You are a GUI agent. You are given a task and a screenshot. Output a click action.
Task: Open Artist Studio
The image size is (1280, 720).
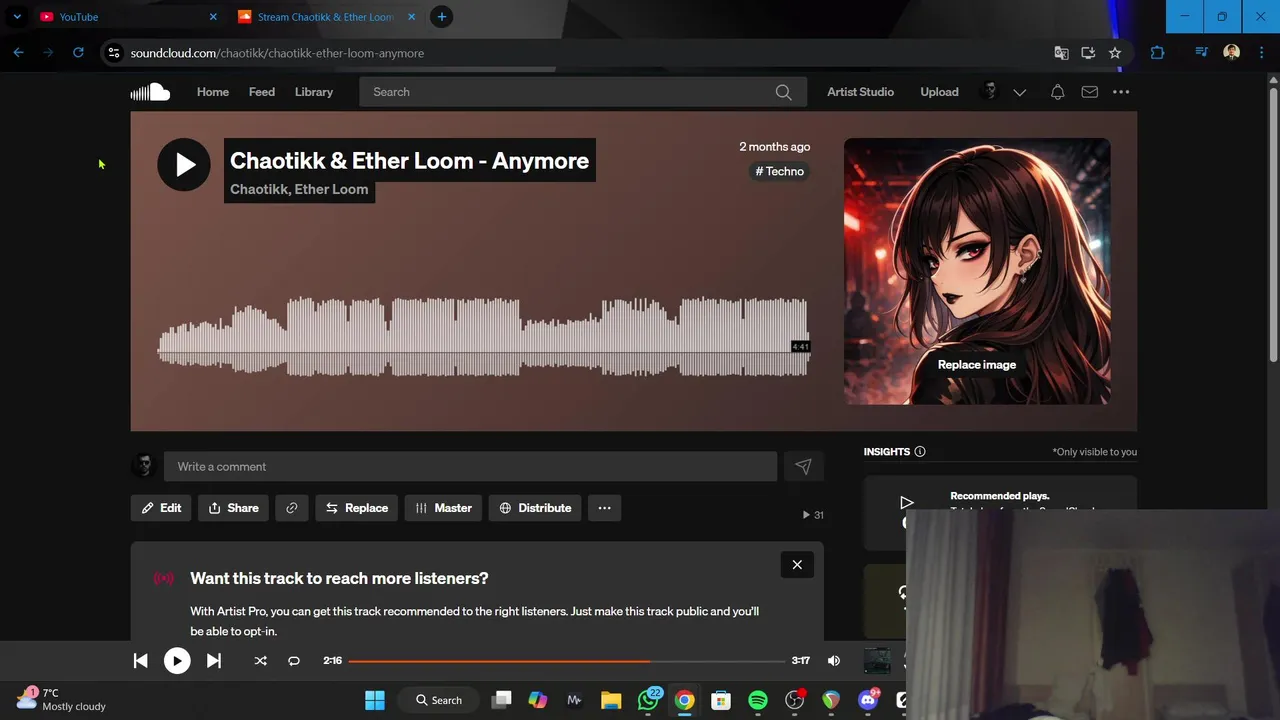860,92
